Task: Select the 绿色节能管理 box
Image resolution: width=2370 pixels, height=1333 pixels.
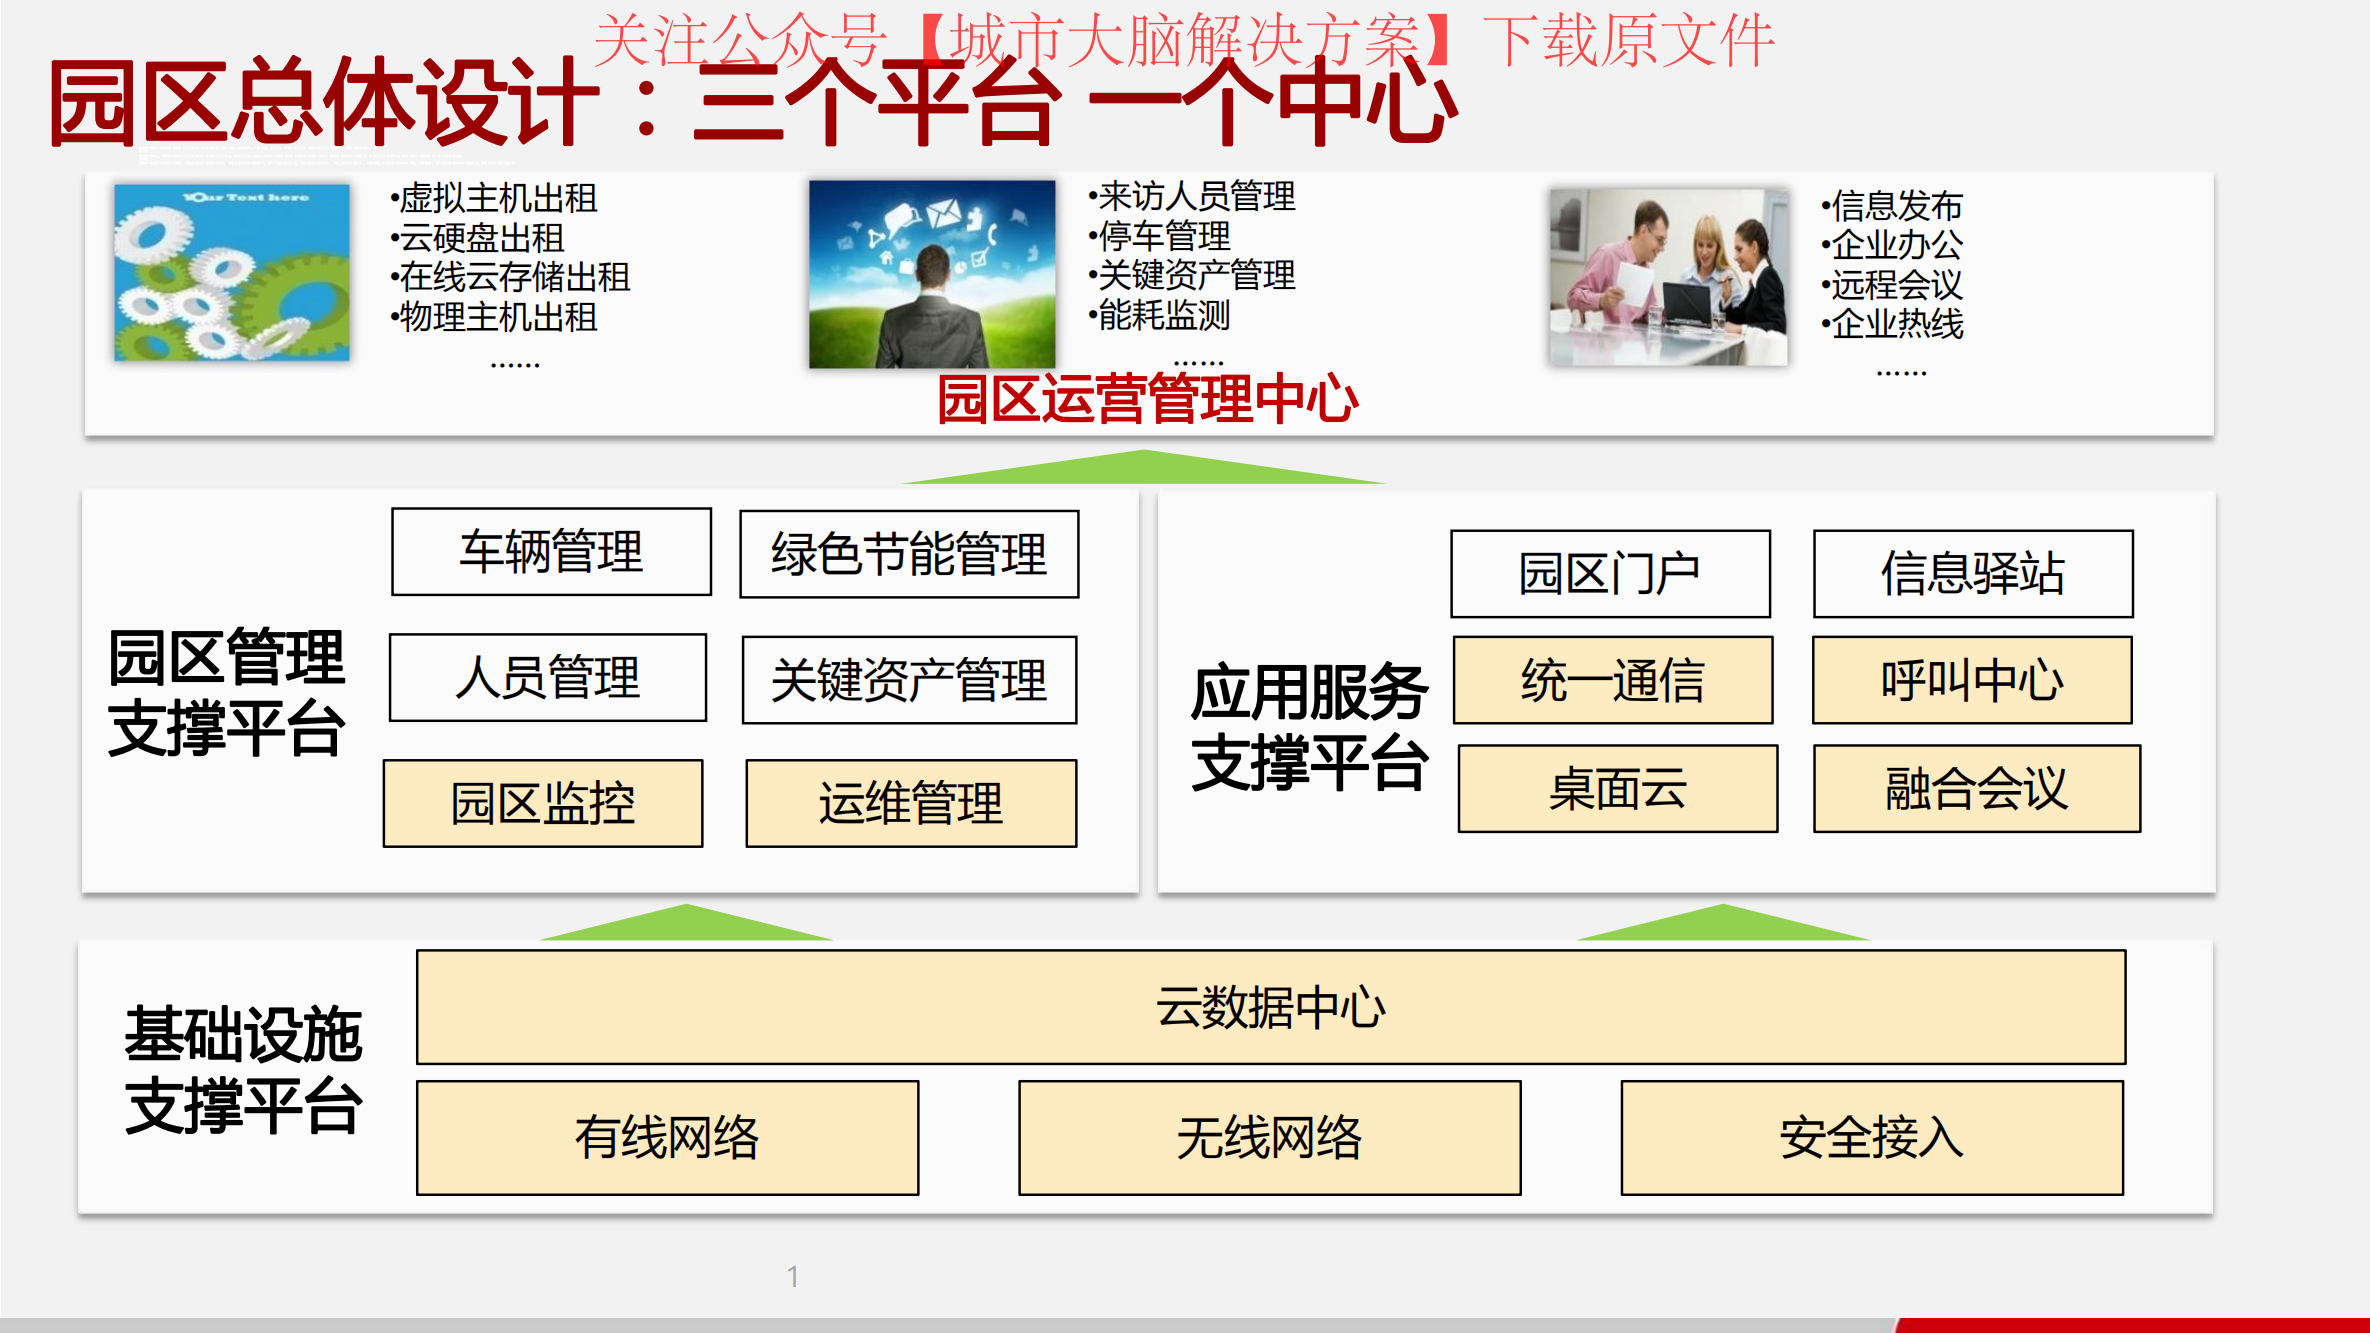Action: 909,554
